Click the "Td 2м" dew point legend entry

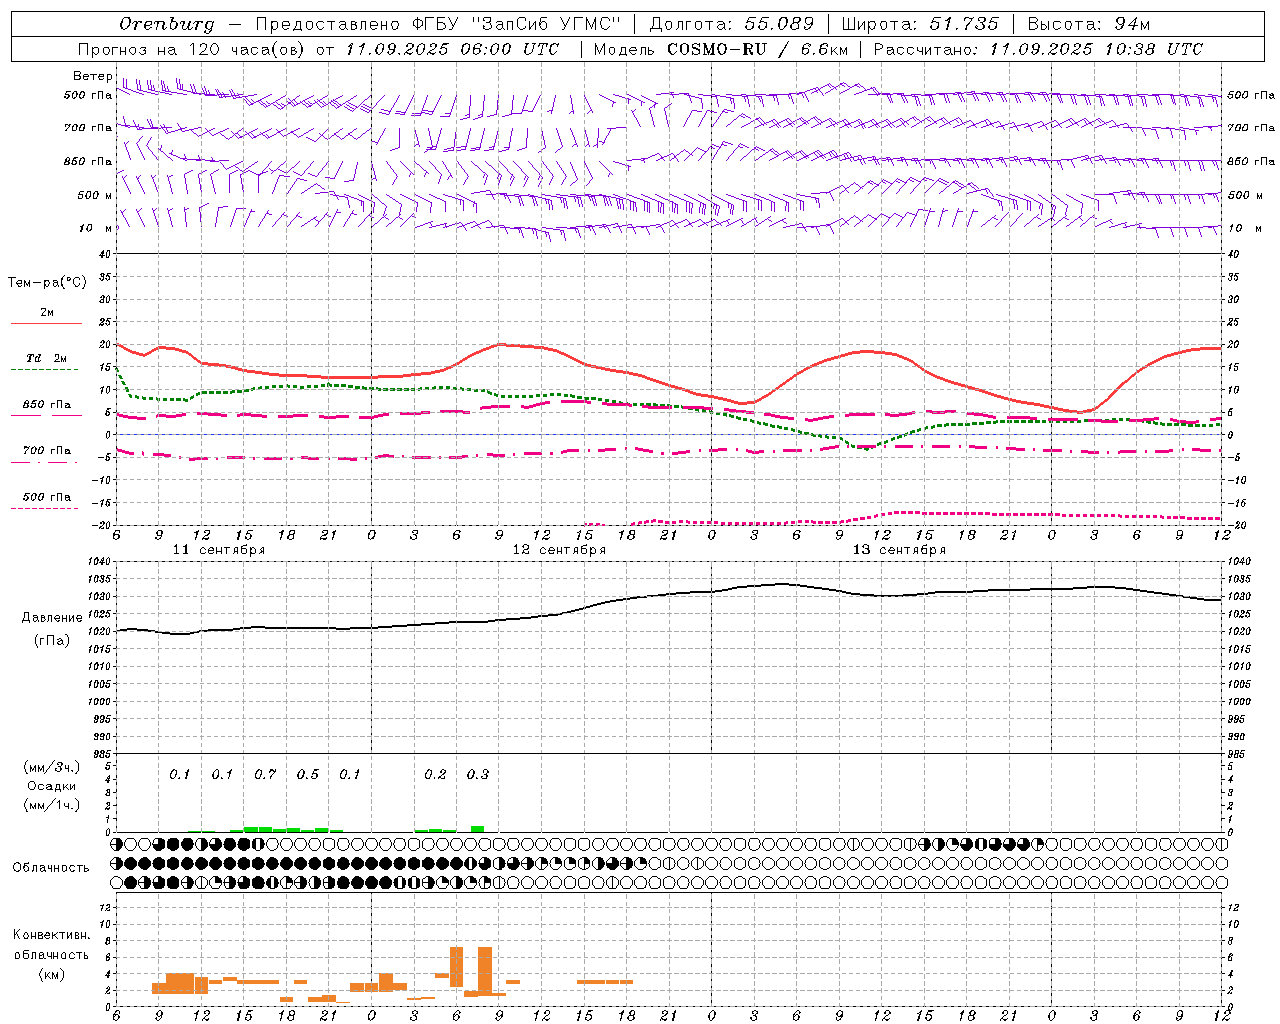pos(46,358)
